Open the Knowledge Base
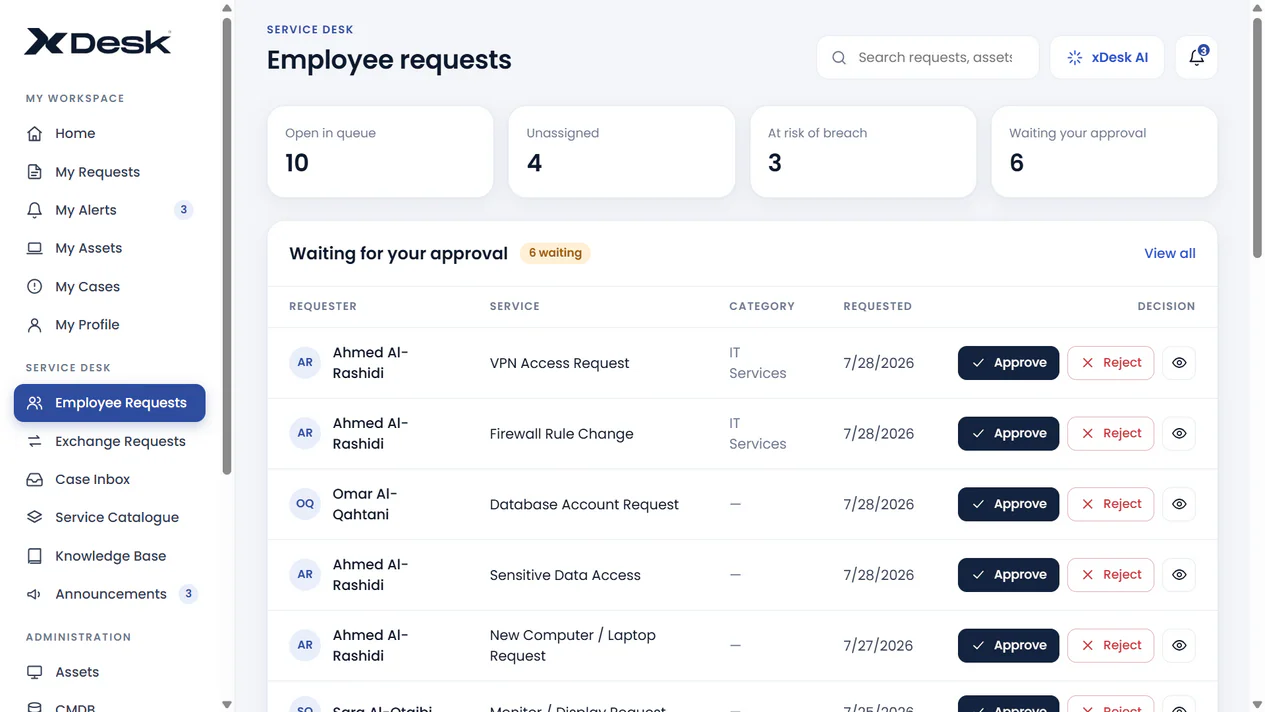Image resolution: width=1265 pixels, height=712 pixels. point(110,556)
